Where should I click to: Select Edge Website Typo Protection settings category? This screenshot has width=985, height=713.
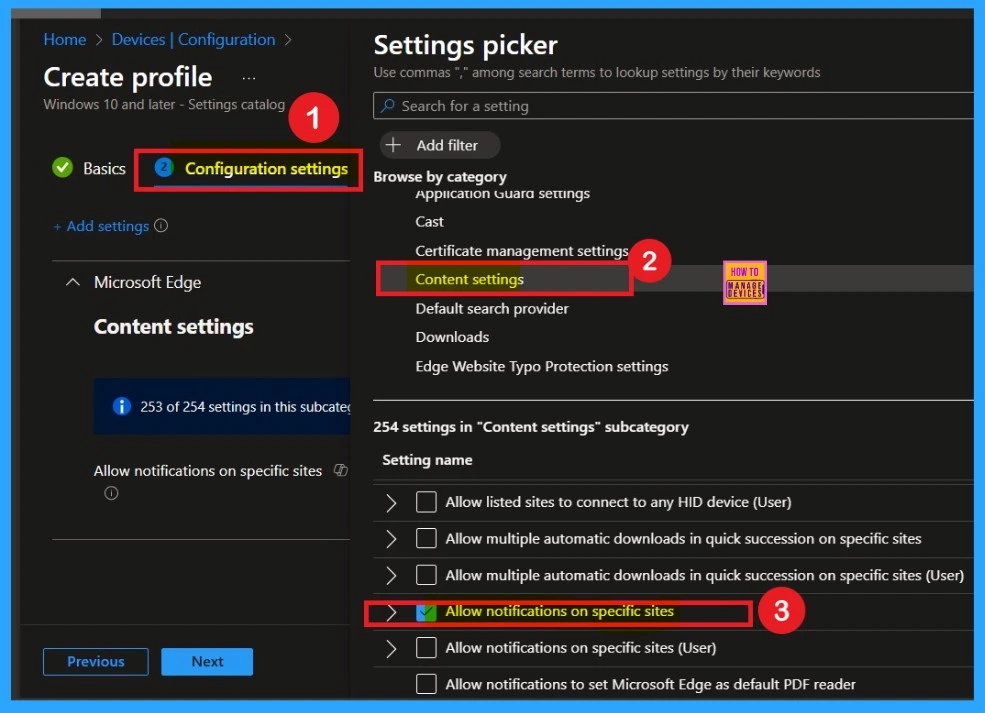541,366
